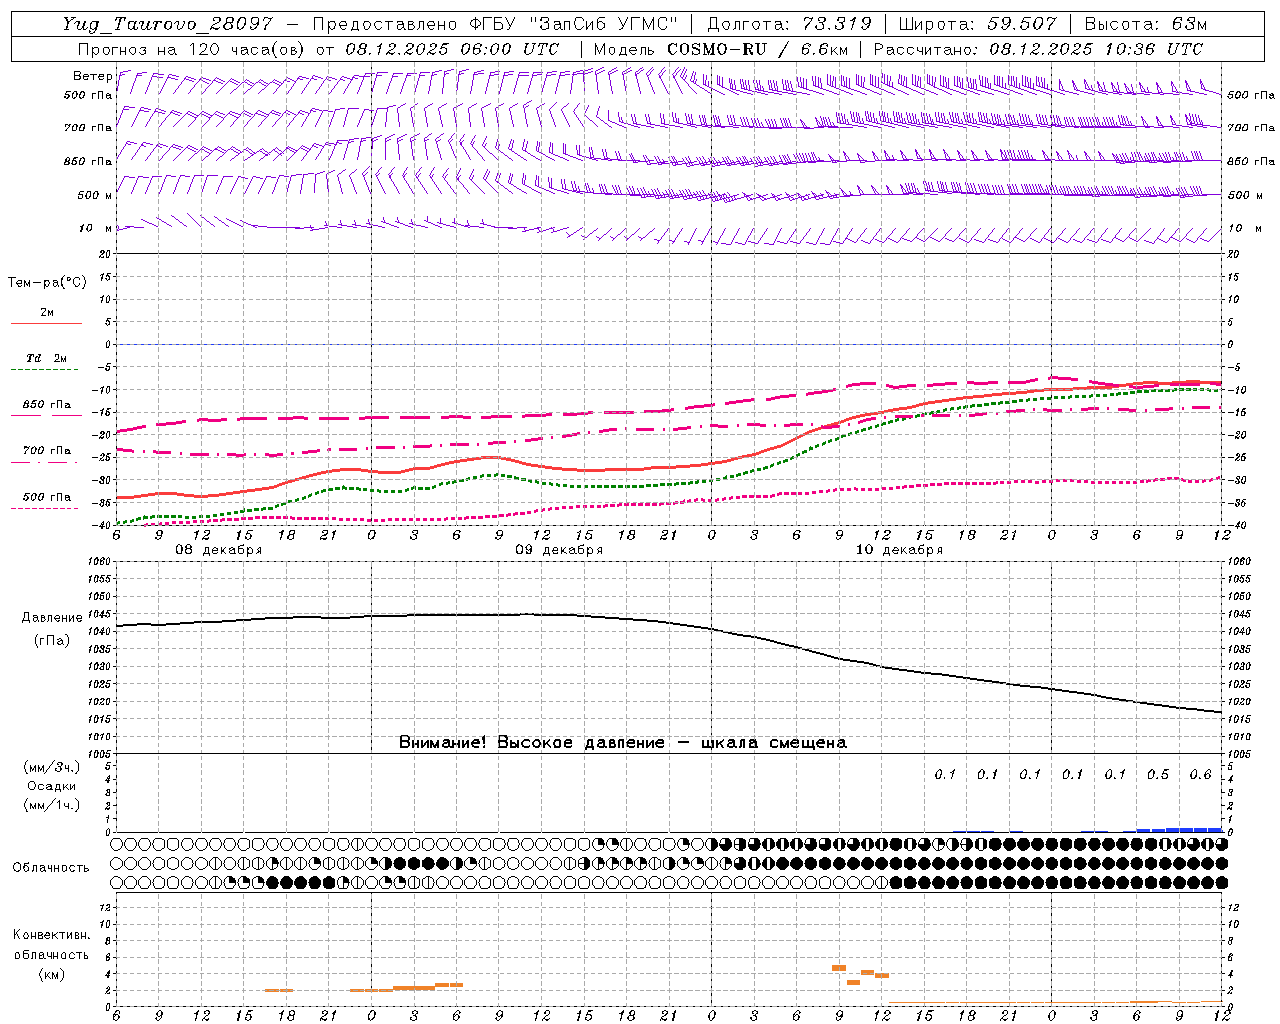Click the 08 декабря date label
1280x1024 pixels.
(219, 550)
